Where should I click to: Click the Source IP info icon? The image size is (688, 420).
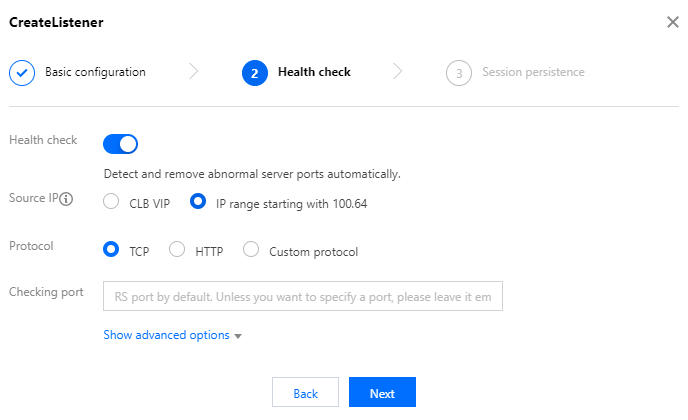click(x=67, y=199)
